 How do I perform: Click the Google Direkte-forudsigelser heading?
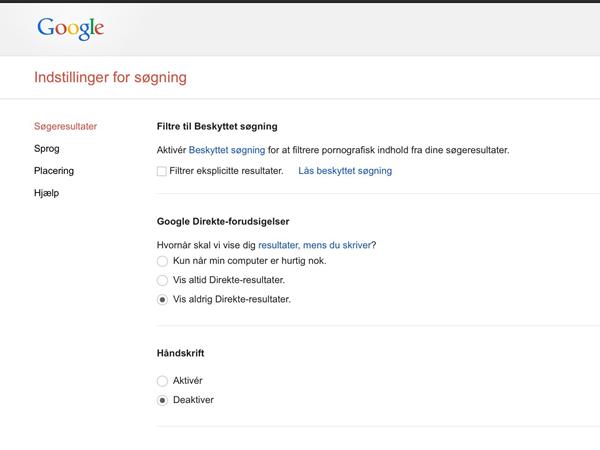[223, 222]
